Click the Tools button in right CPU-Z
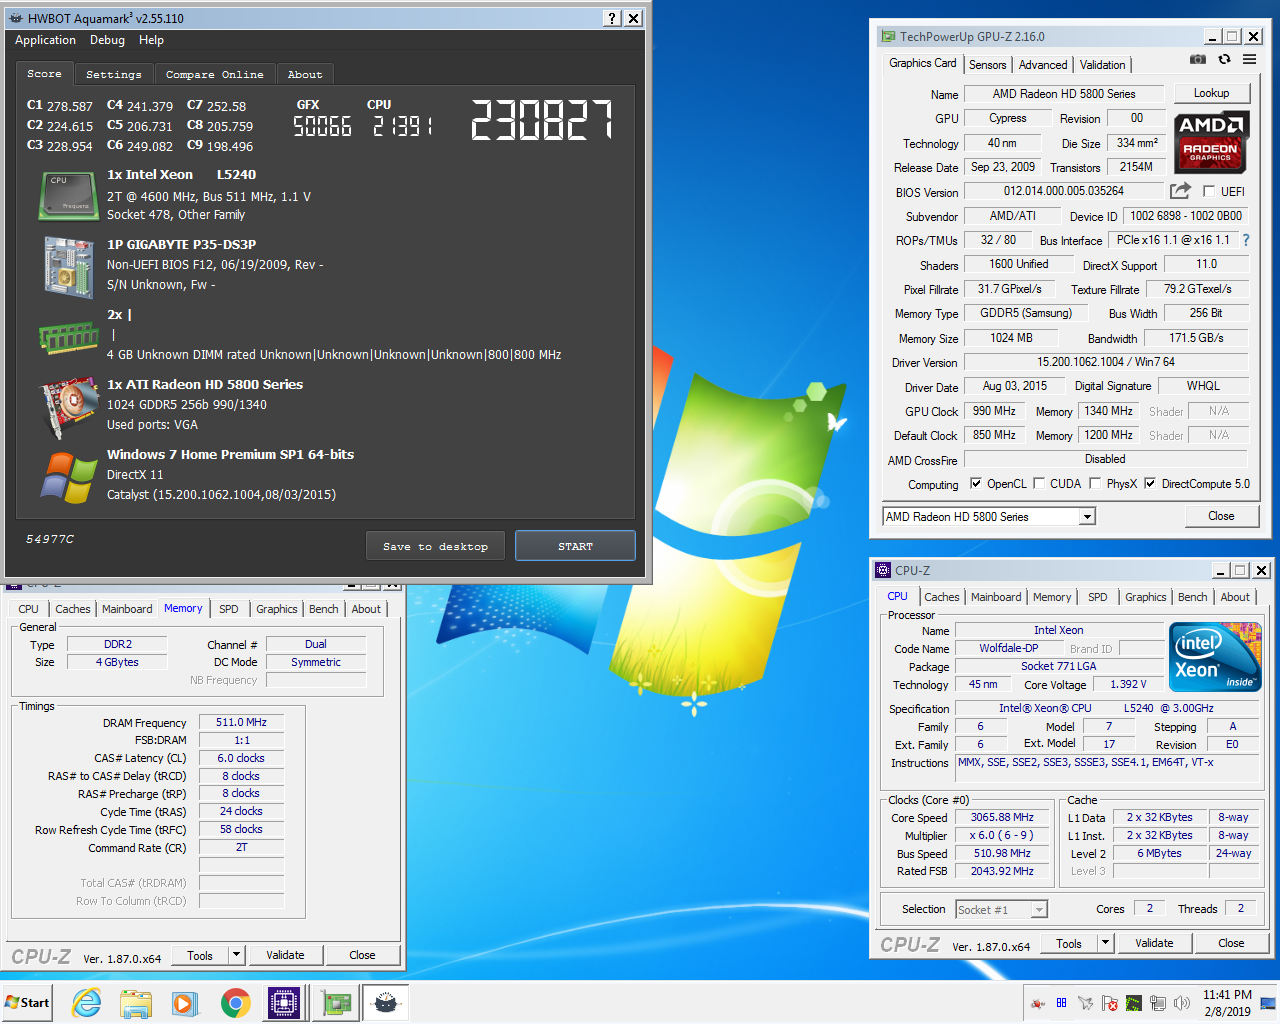1280x1024 pixels. click(1069, 943)
